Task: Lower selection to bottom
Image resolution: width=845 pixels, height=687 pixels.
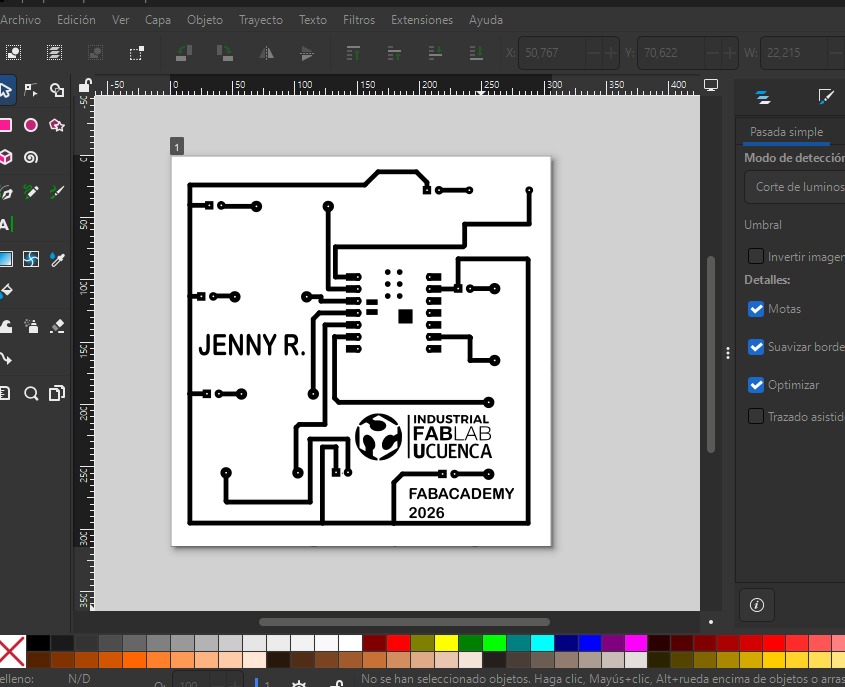Action: [476, 53]
